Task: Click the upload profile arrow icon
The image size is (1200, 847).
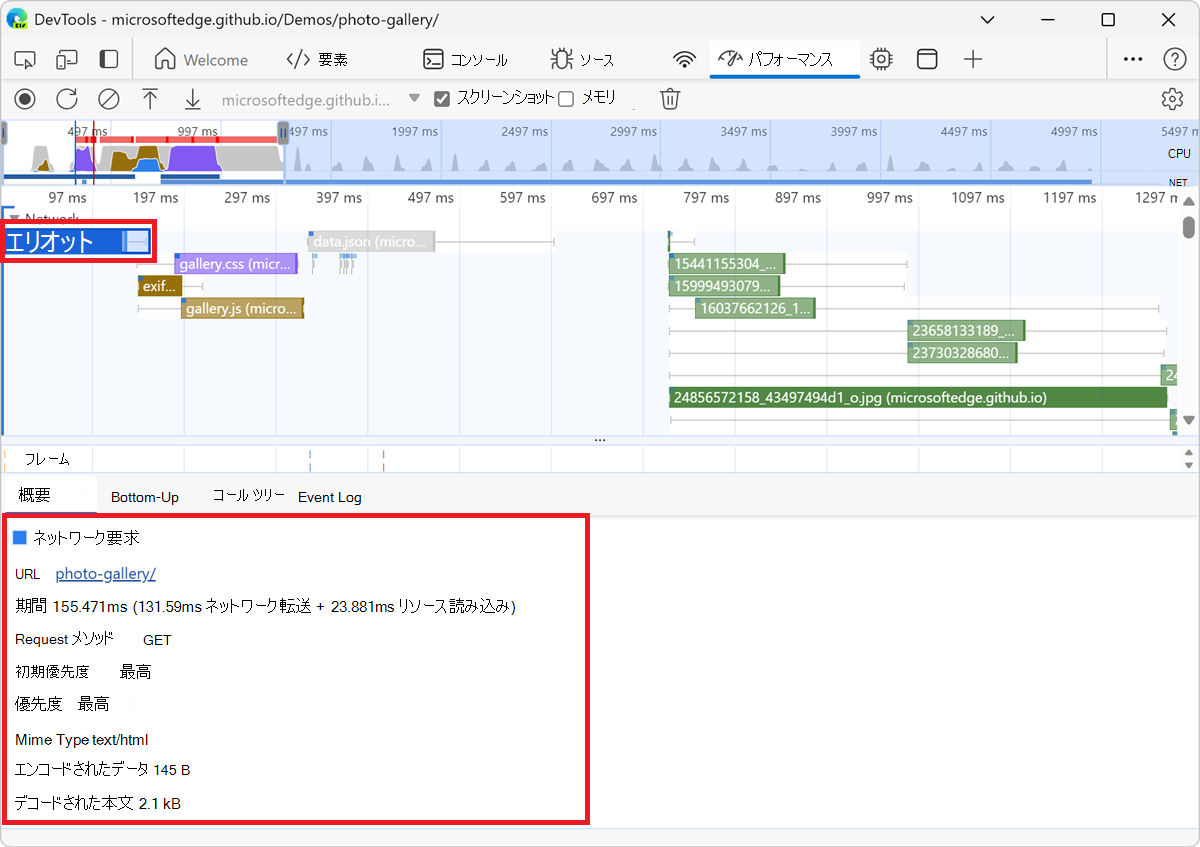Action: click(x=150, y=99)
